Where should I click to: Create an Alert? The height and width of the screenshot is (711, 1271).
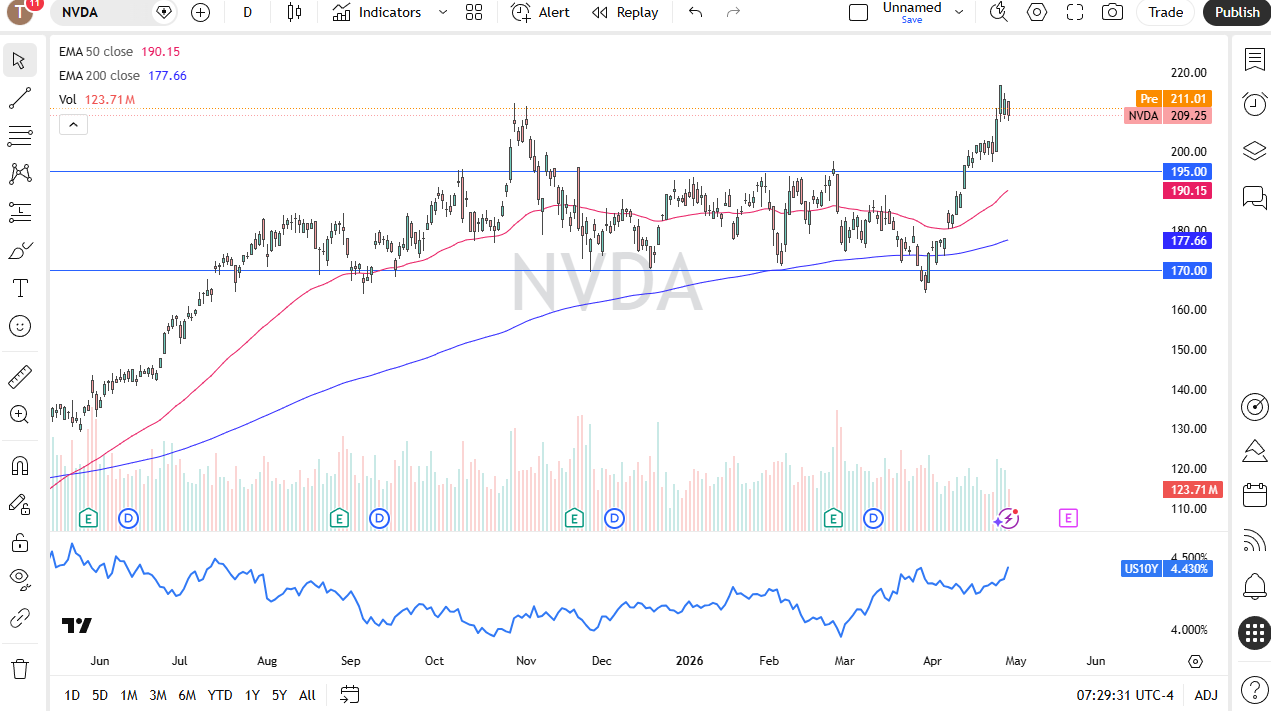coord(540,12)
